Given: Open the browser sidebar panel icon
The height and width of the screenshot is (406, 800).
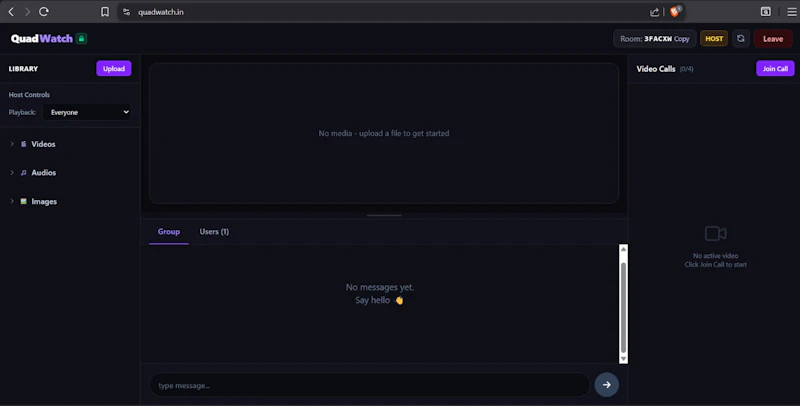Looking at the screenshot, I should coord(765,12).
